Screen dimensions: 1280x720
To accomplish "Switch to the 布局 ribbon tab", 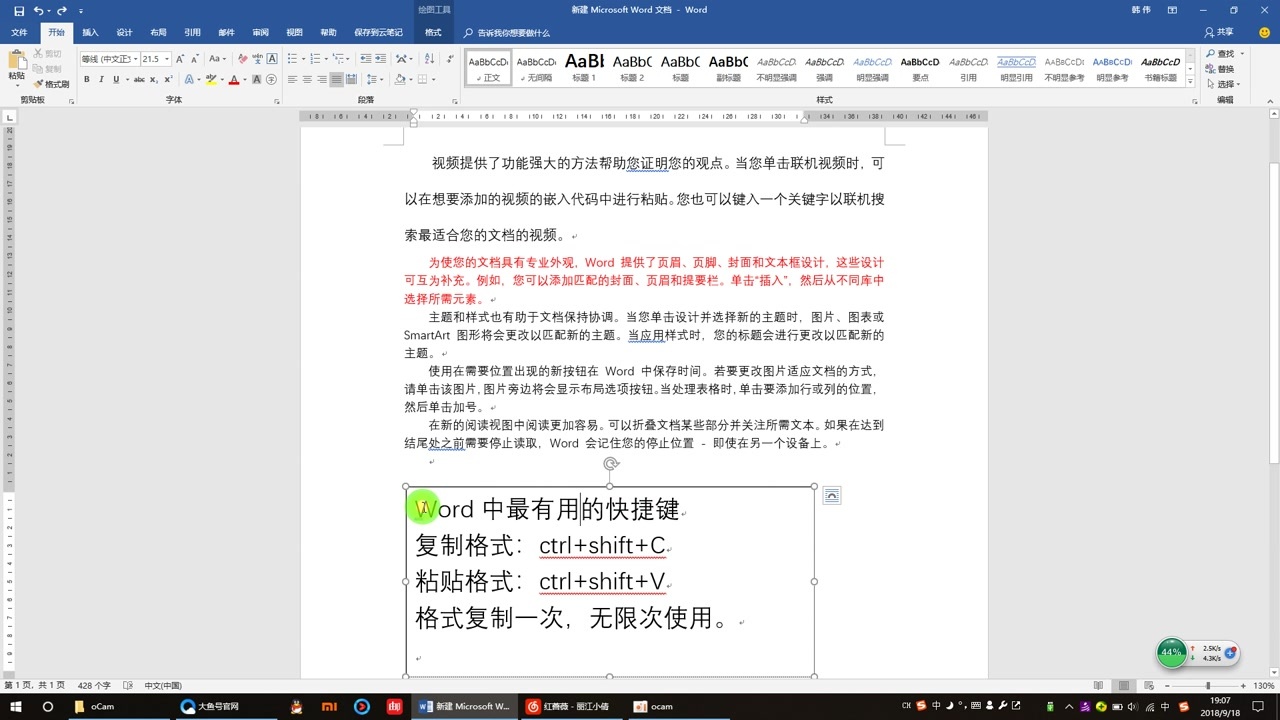I will (x=158, y=32).
